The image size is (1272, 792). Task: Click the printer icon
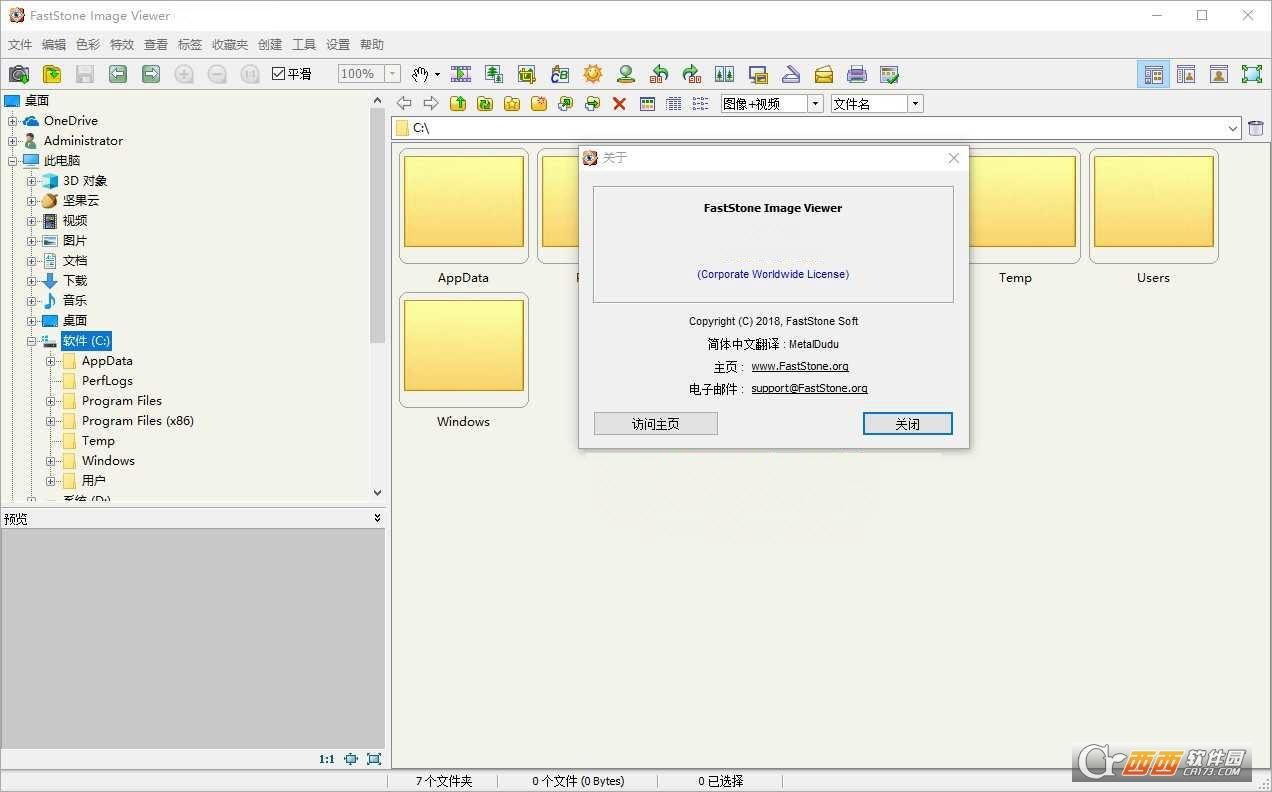pos(857,74)
